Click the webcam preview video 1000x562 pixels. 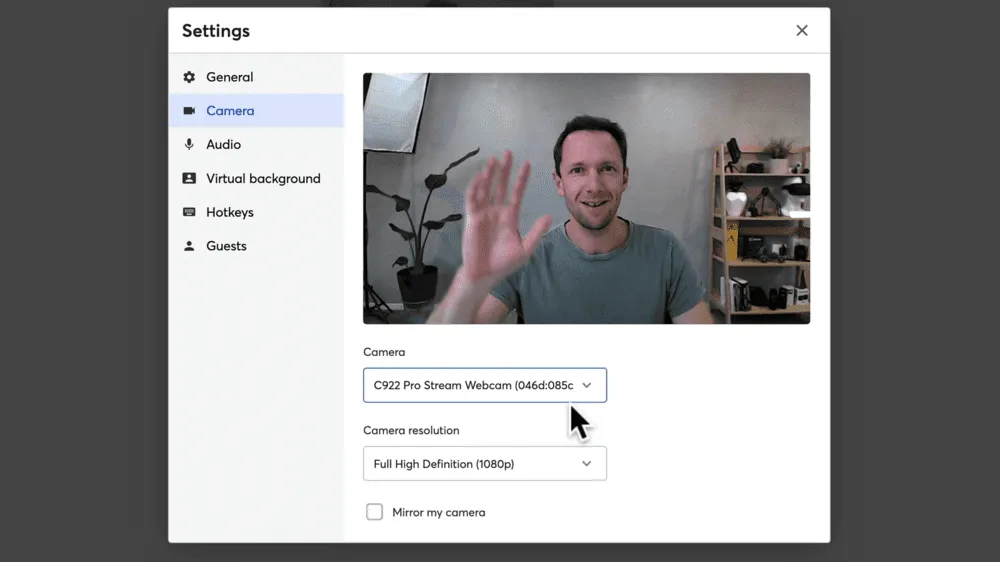pyautogui.click(x=586, y=198)
